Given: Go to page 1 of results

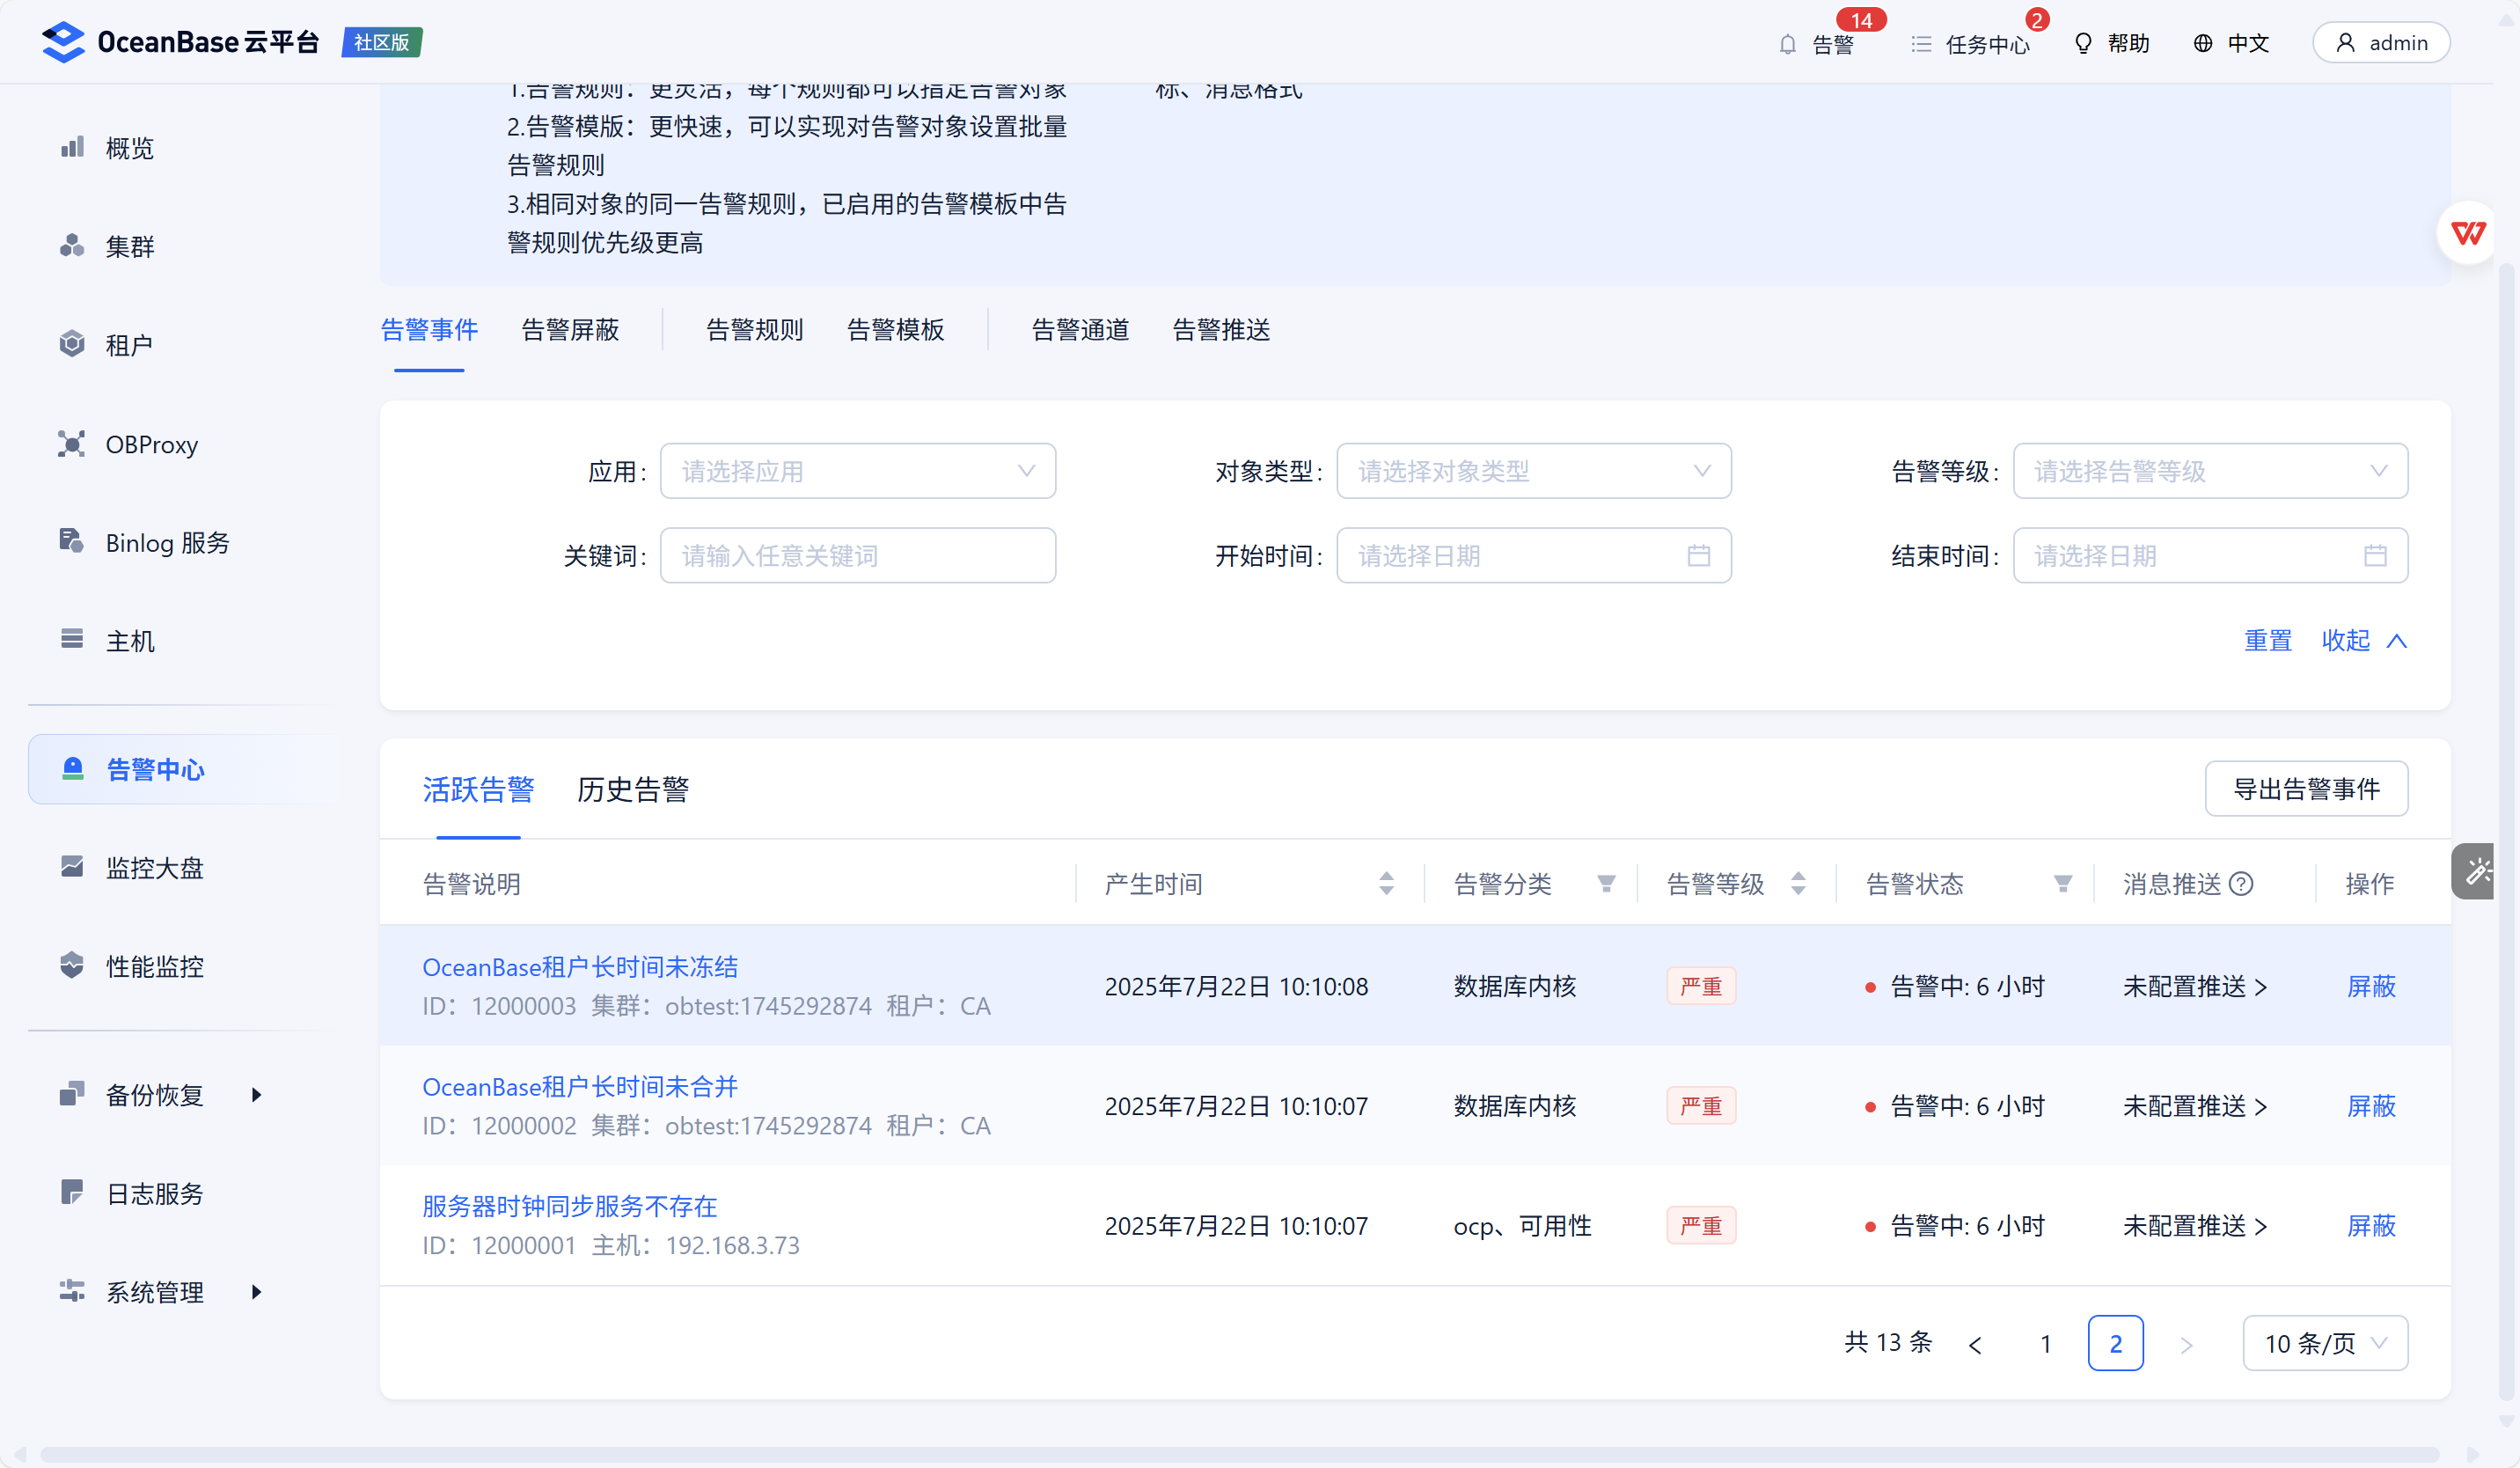Looking at the screenshot, I should click(x=2045, y=1343).
